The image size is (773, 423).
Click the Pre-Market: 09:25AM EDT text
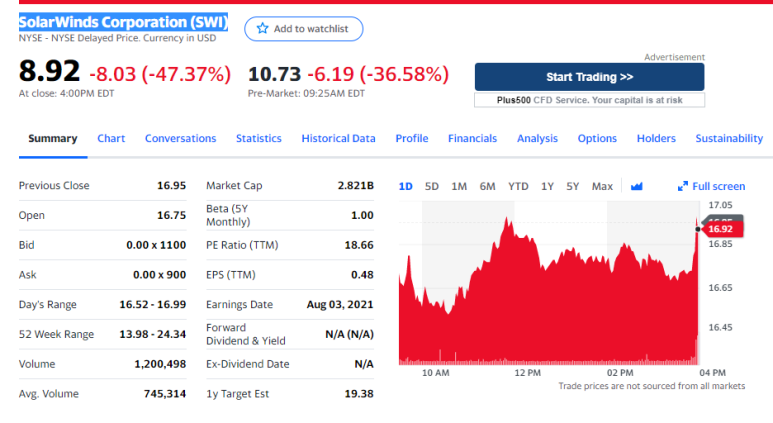[x=306, y=93]
